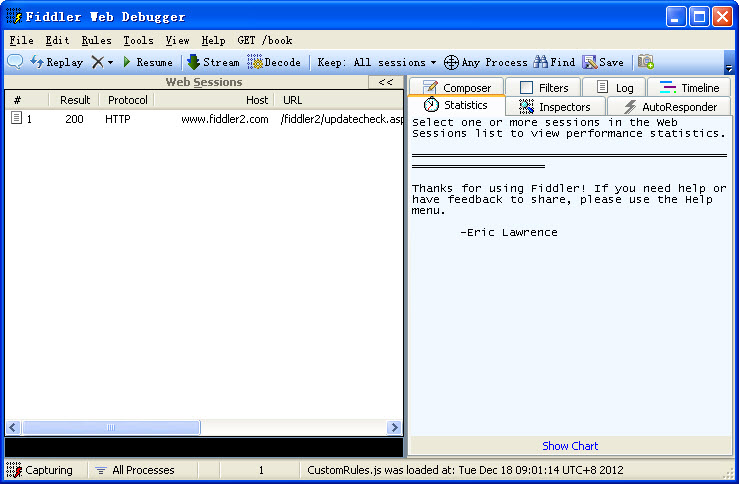
Task: Open the Tools menu
Action: coord(139,41)
